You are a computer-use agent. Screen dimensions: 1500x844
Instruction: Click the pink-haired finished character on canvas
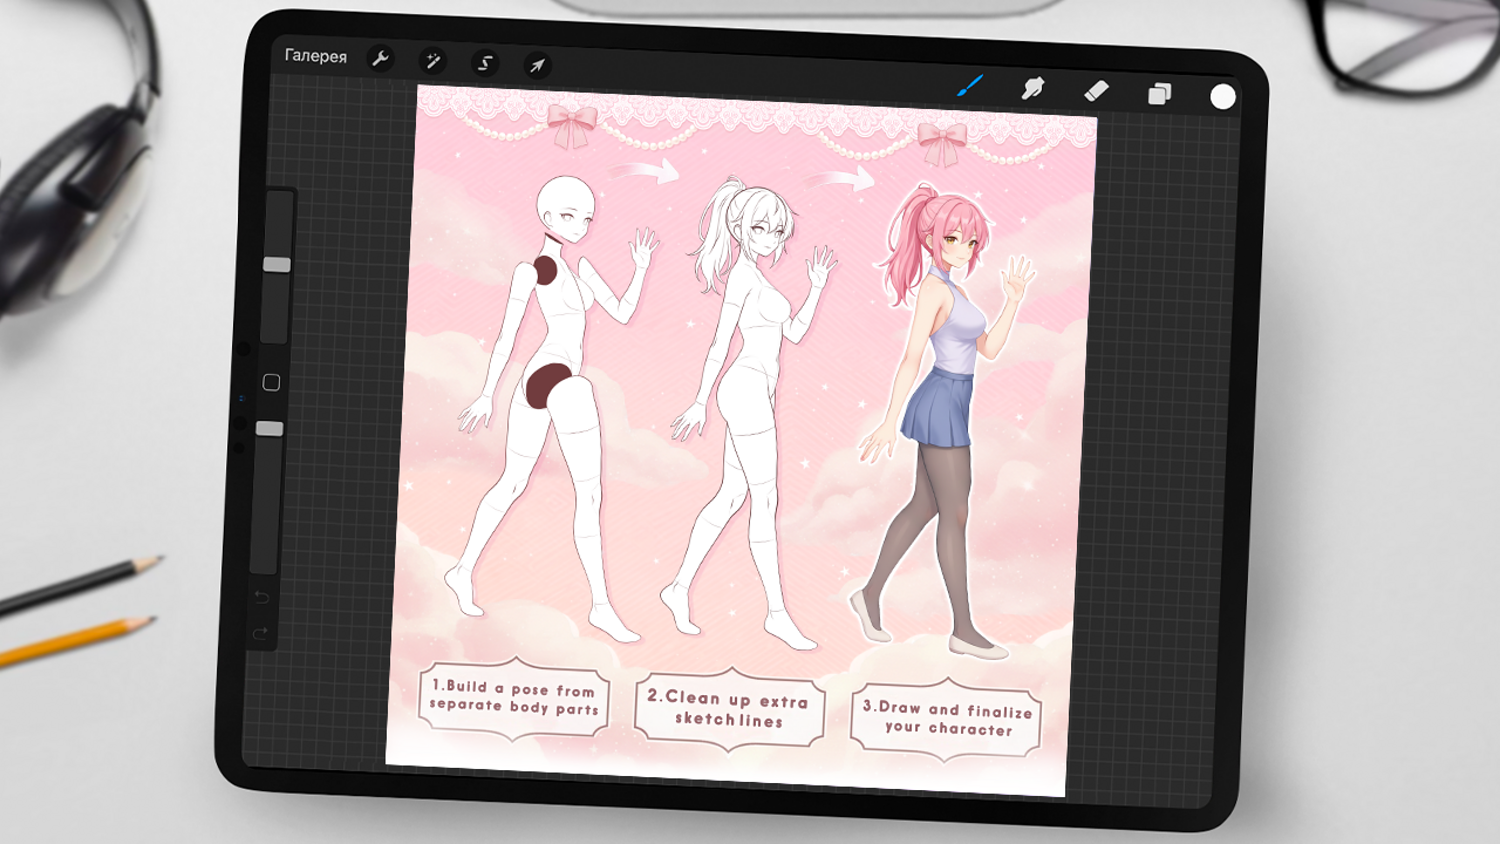coord(944,420)
